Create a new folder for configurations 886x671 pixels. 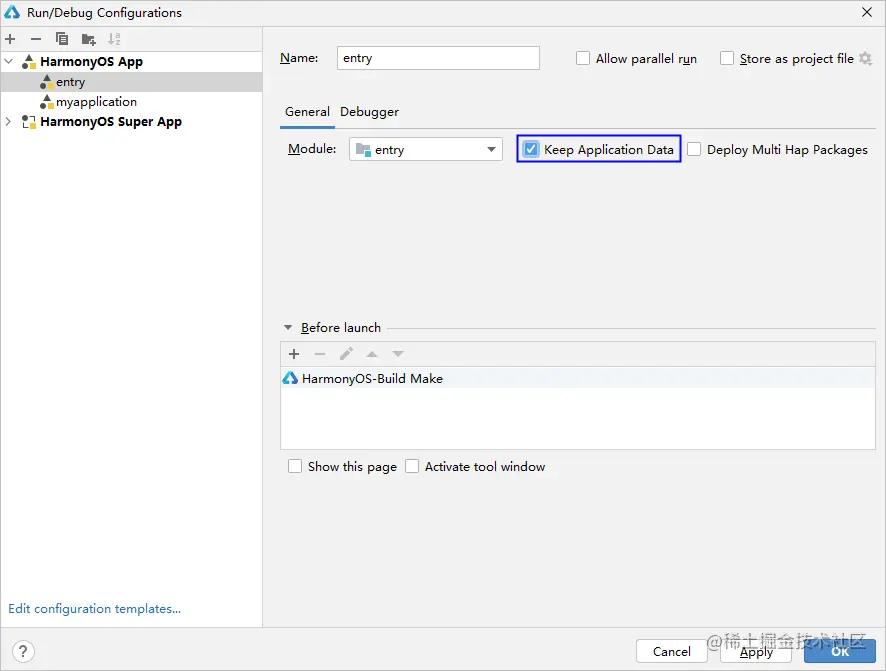(88, 39)
